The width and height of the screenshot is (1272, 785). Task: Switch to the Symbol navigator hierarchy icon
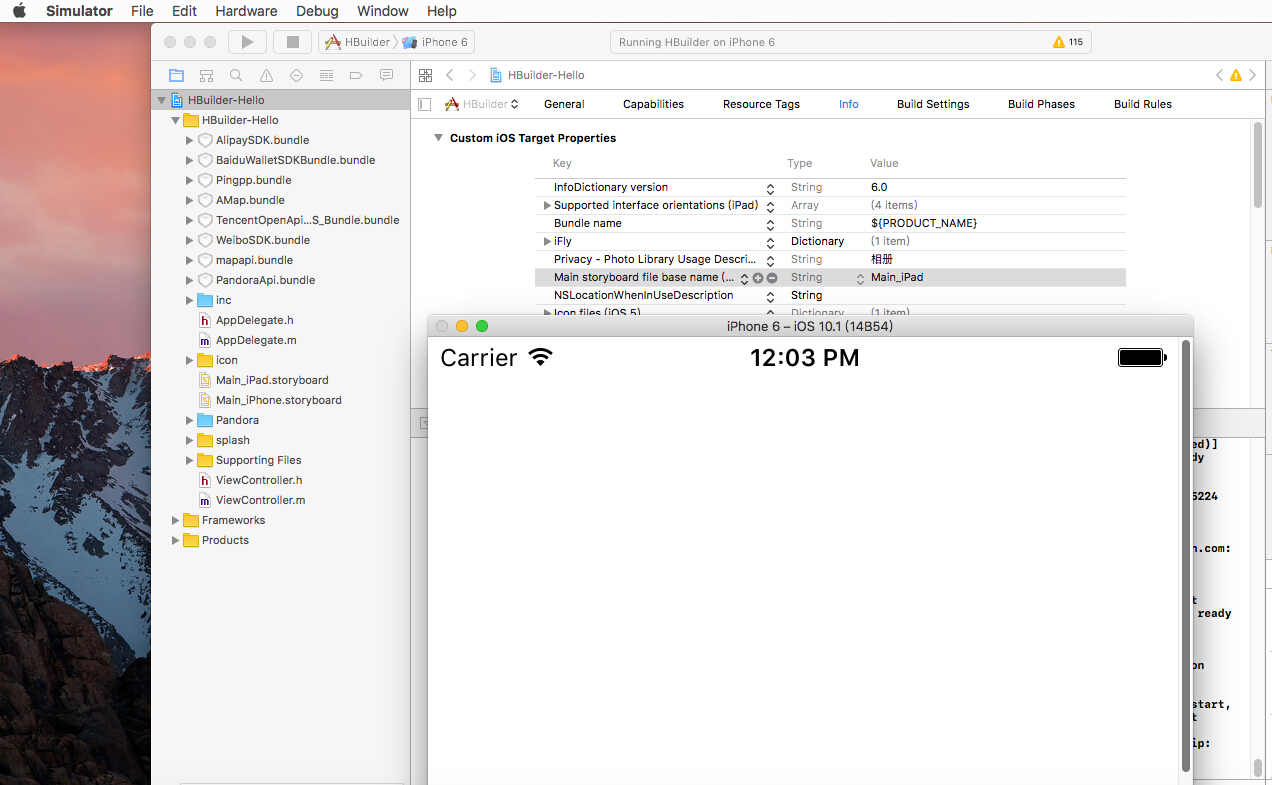(x=206, y=75)
